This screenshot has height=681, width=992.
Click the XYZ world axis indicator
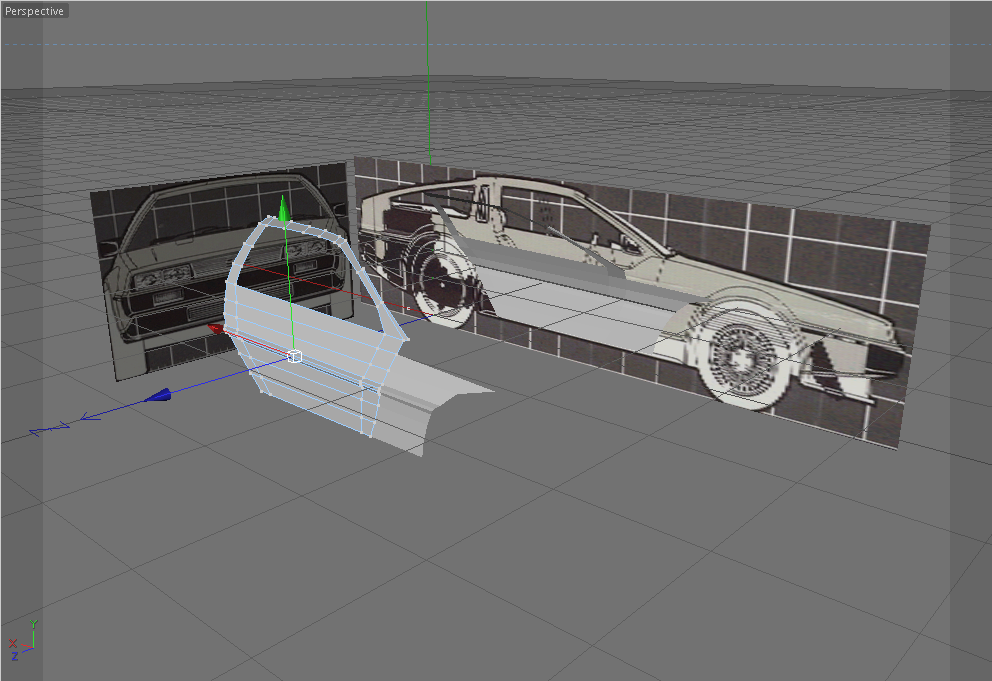pyautogui.click(x=22, y=640)
